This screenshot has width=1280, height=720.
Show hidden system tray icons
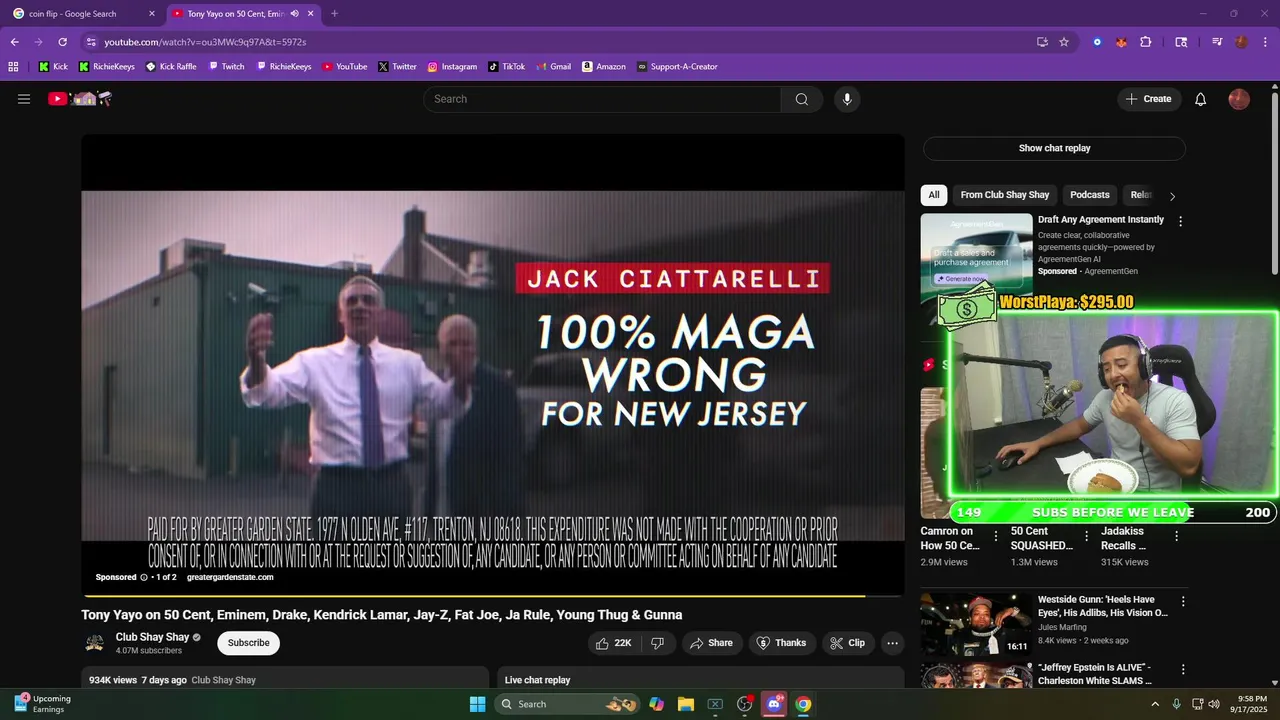(x=1155, y=704)
